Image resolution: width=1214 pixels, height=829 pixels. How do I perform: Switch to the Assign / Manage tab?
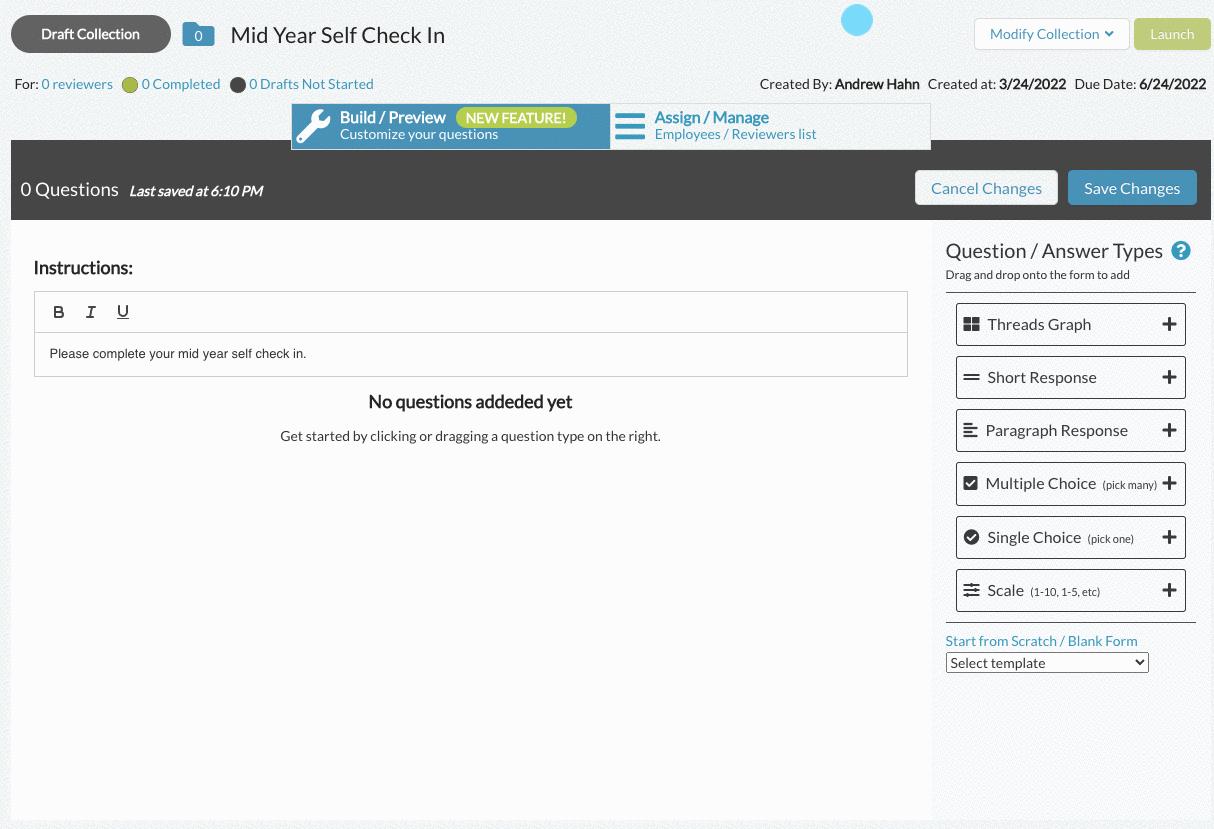[x=770, y=127]
